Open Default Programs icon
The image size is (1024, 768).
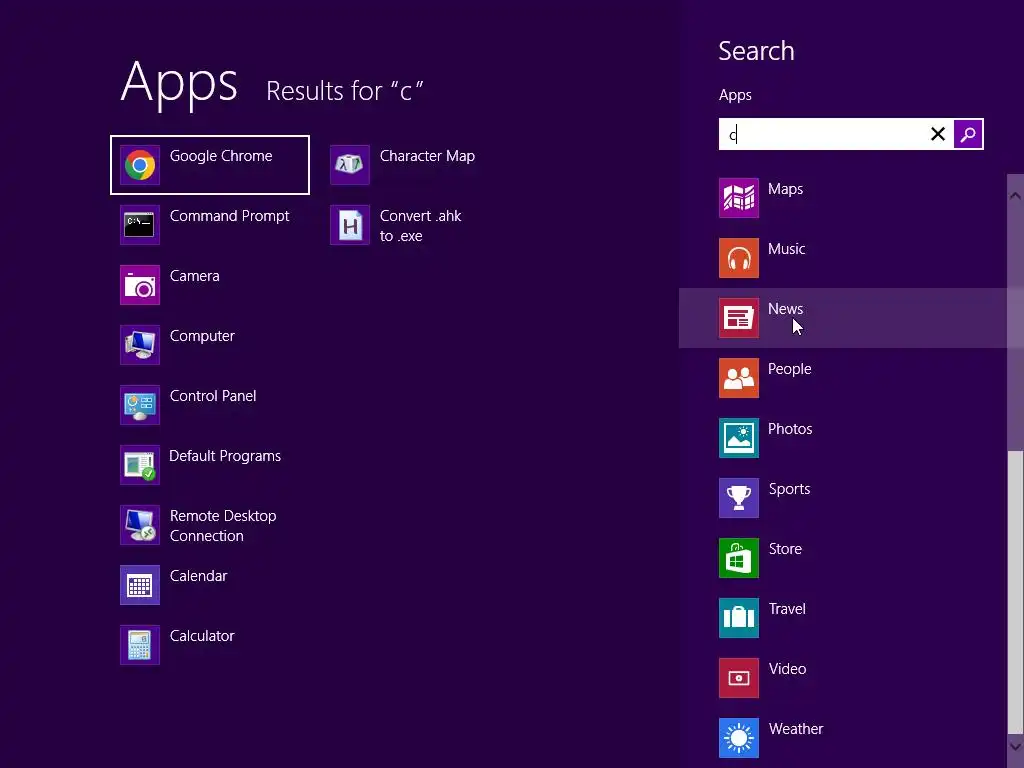pos(140,465)
